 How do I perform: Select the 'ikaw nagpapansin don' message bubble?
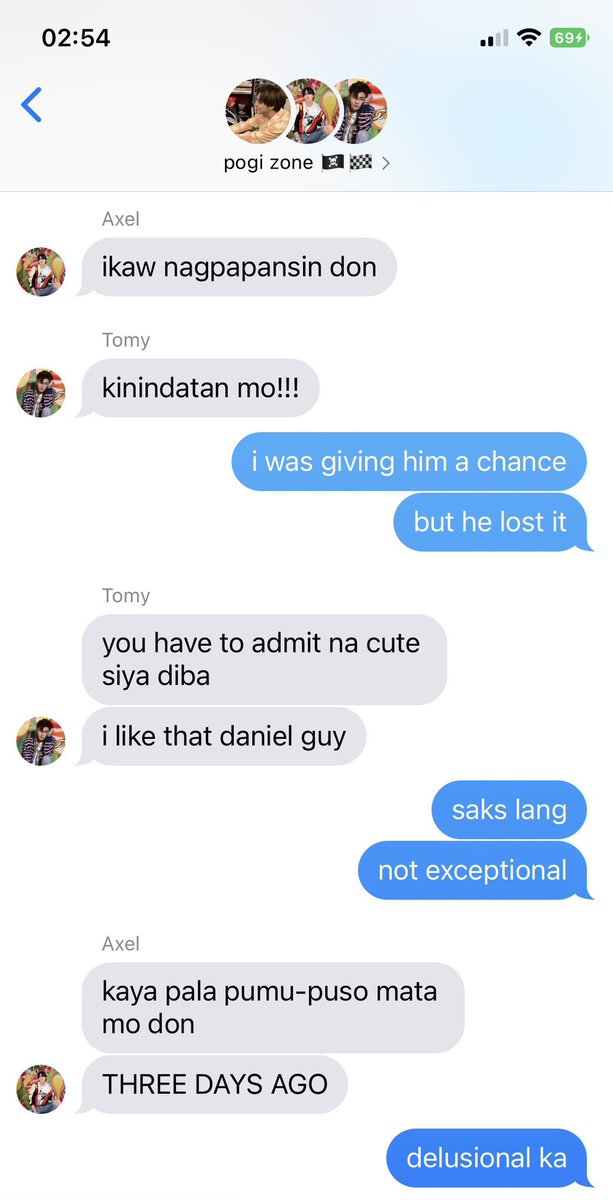pos(239,267)
